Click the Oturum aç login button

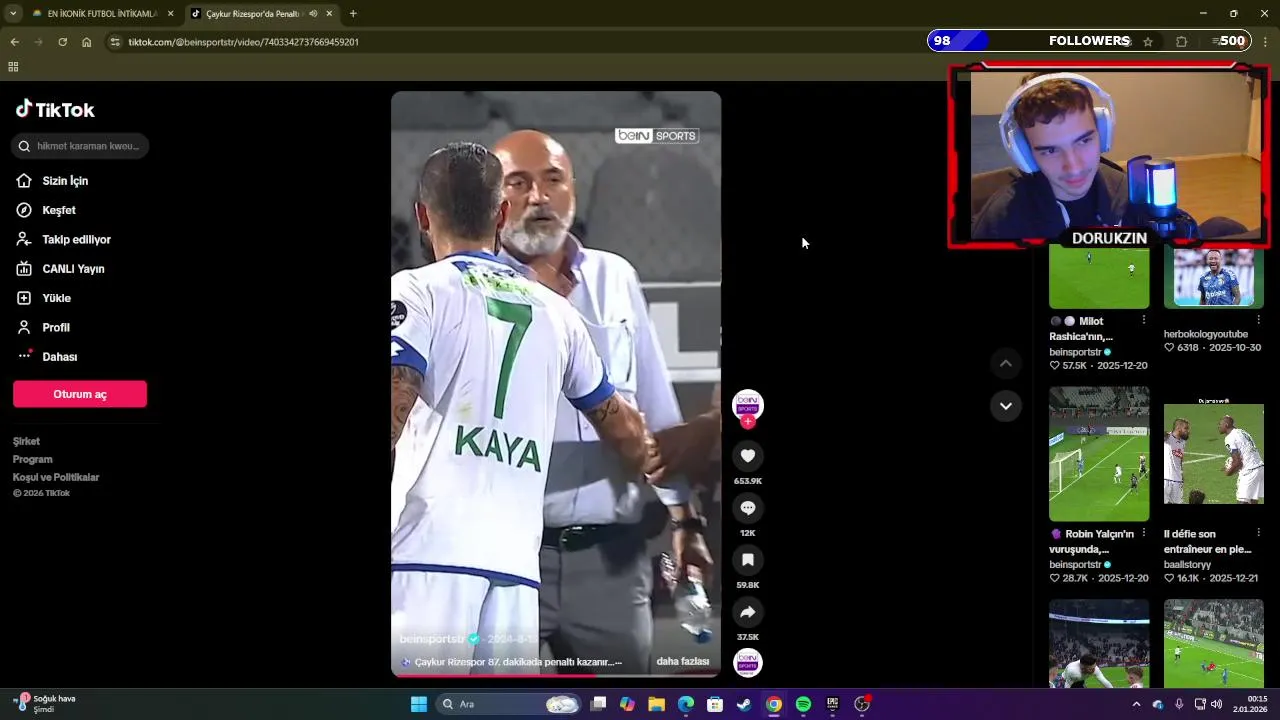[80, 394]
